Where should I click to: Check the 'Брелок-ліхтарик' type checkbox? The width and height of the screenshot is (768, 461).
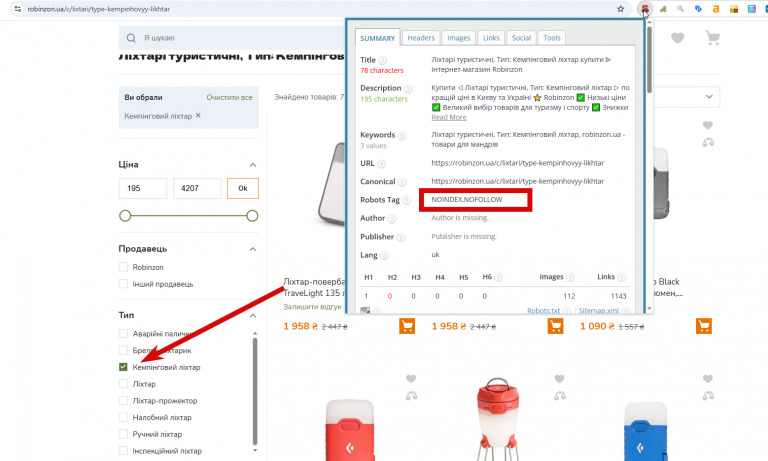point(123,350)
